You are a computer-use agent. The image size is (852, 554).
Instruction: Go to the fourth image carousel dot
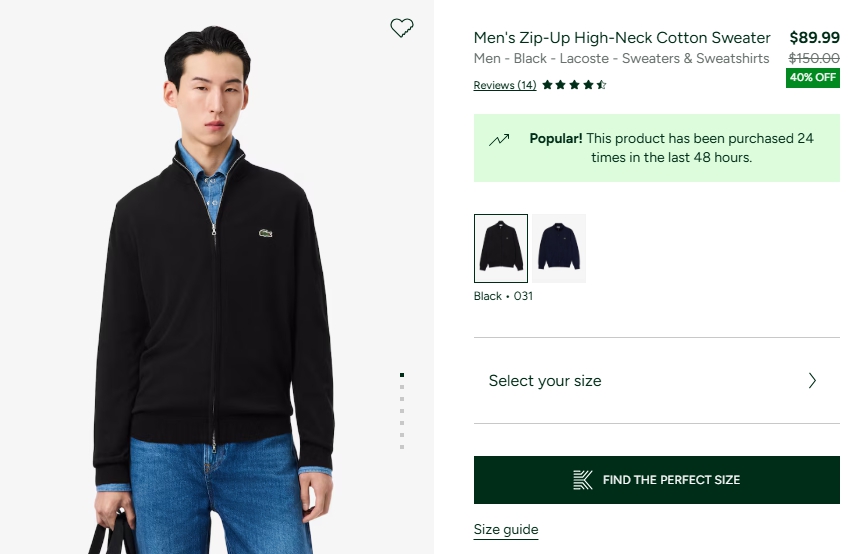click(402, 411)
